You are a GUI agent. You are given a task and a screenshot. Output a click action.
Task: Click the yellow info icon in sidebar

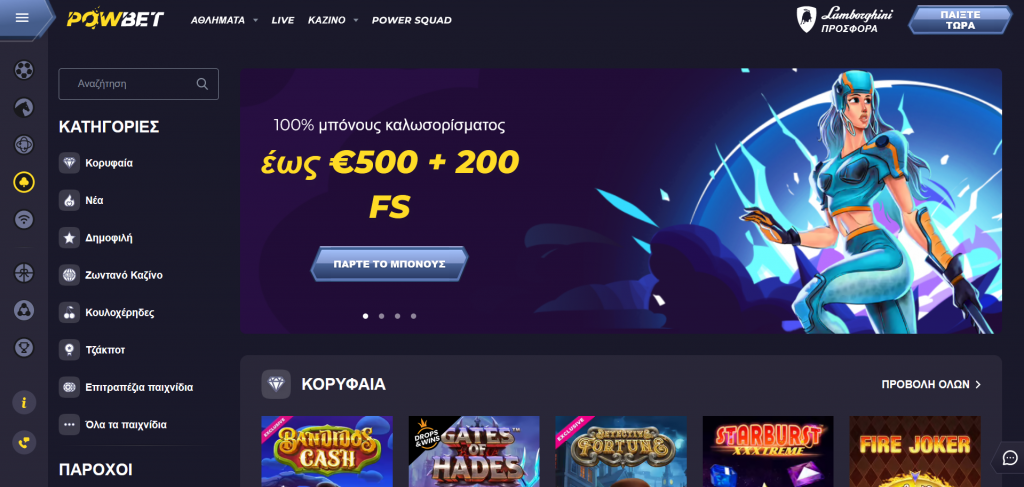pyautogui.click(x=24, y=403)
